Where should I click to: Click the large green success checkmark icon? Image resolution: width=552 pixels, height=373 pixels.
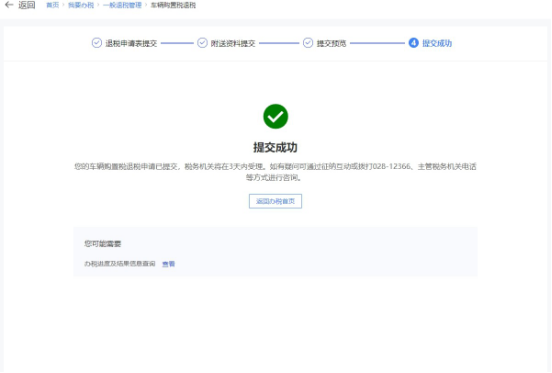(276, 116)
